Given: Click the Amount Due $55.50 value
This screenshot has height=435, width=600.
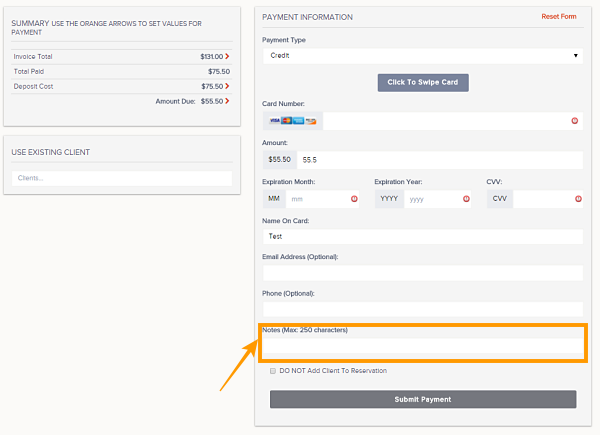Looking at the screenshot, I should 212,101.
